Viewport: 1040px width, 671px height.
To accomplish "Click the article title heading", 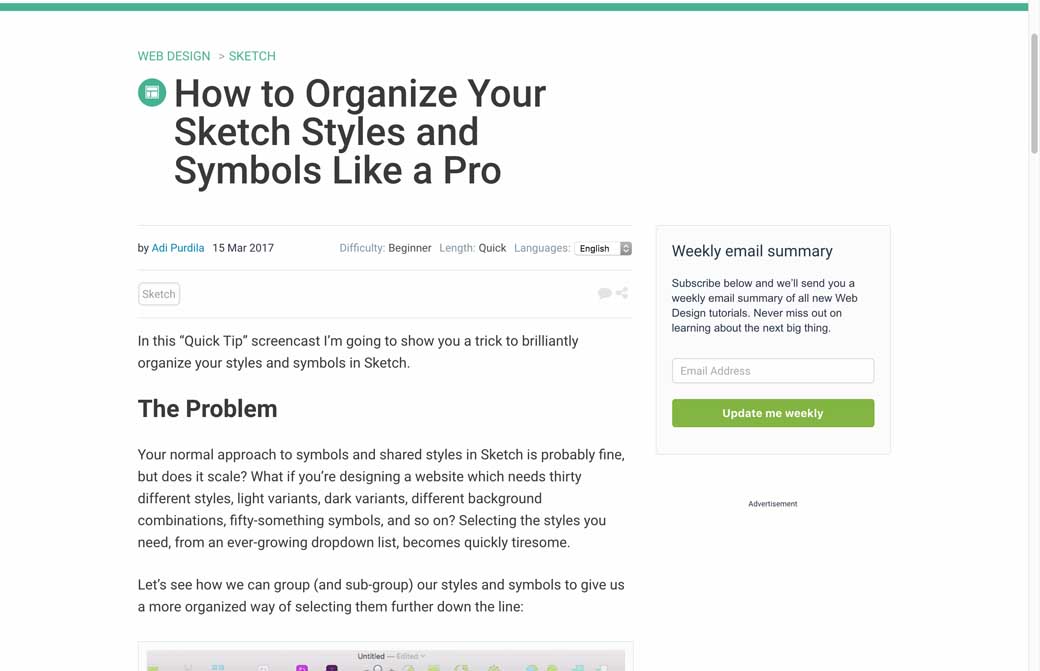I will coord(360,132).
